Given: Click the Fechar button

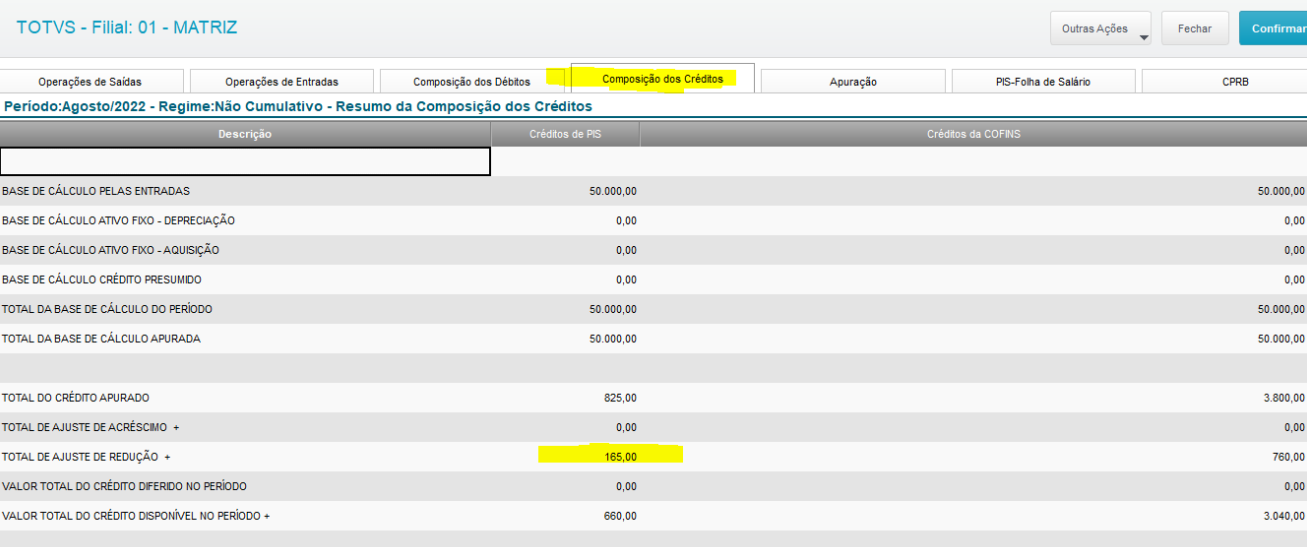Looking at the screenshot, I should (x=1194, y=29).
